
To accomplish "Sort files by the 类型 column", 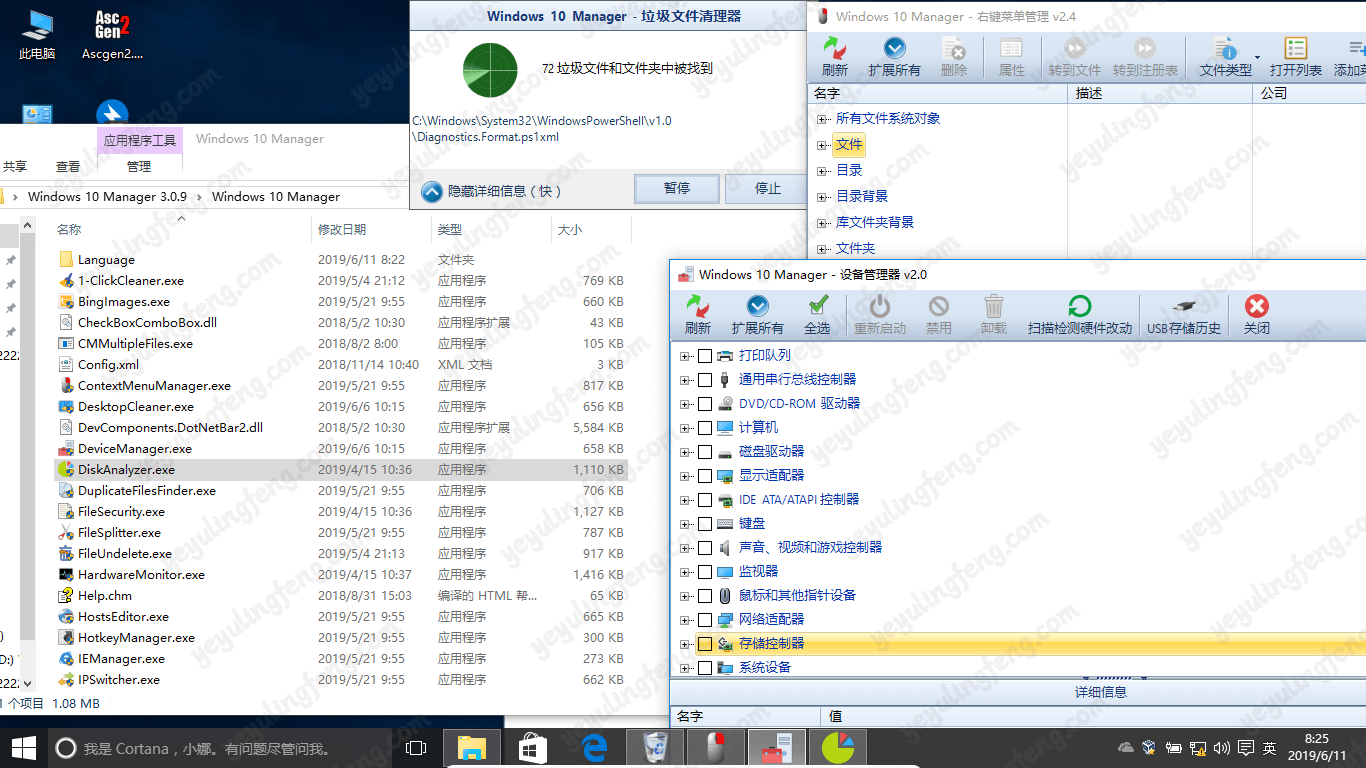I will click(x=449, y=230).
